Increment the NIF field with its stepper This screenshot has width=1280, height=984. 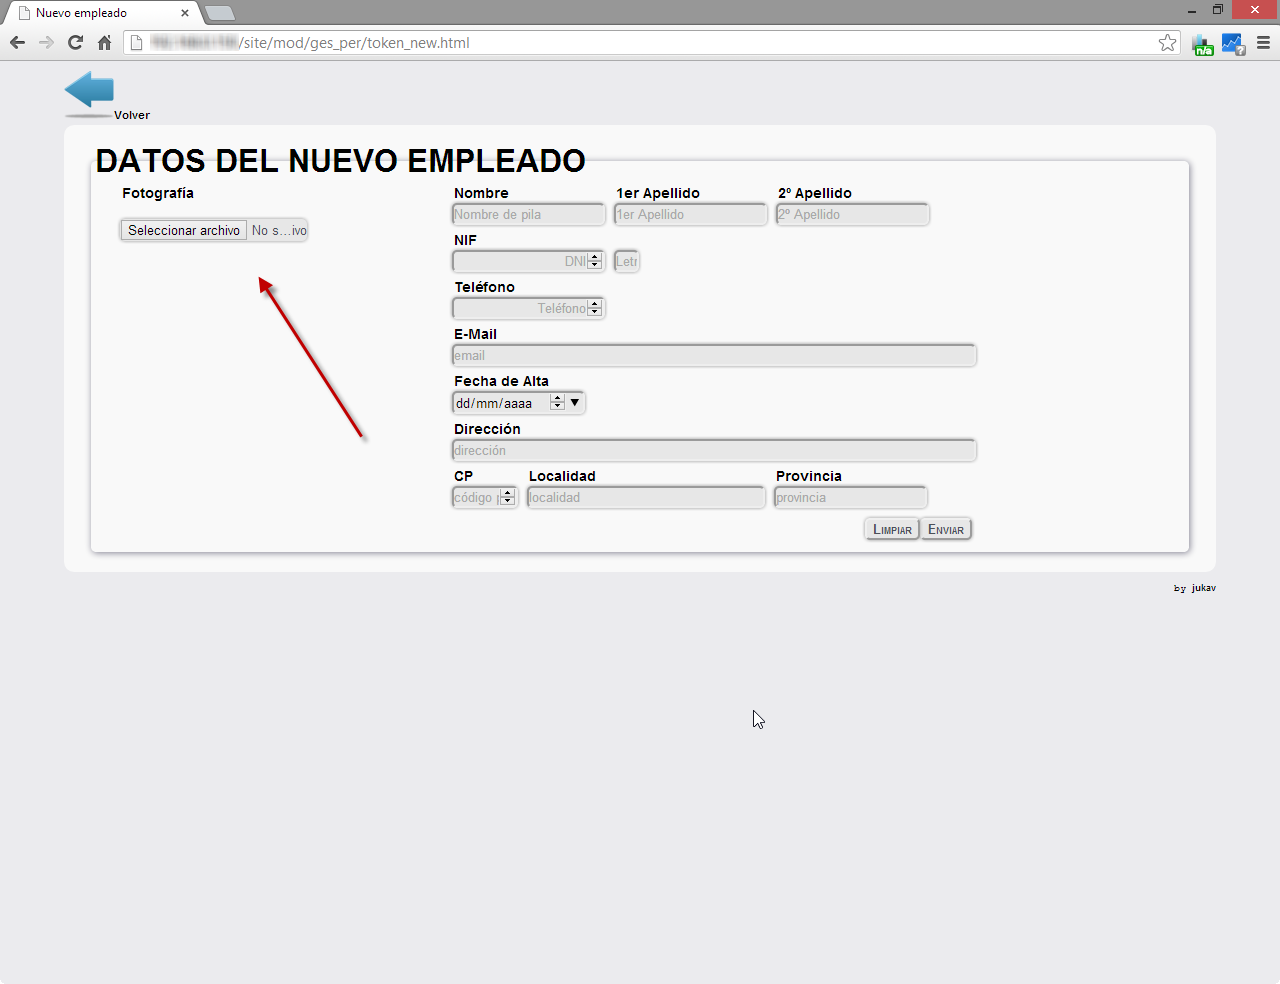coord(596,257)
